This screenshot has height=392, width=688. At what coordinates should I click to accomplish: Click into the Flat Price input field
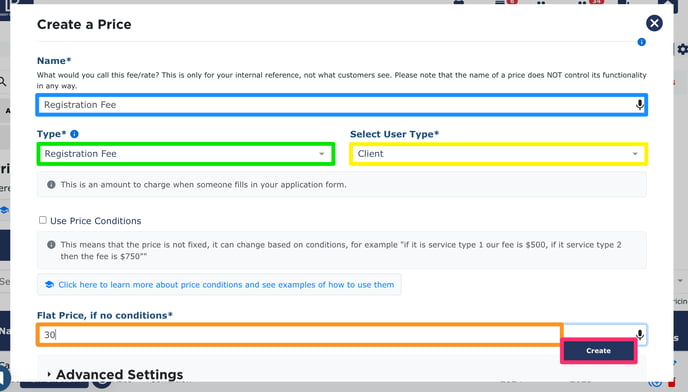click(300, 334)
